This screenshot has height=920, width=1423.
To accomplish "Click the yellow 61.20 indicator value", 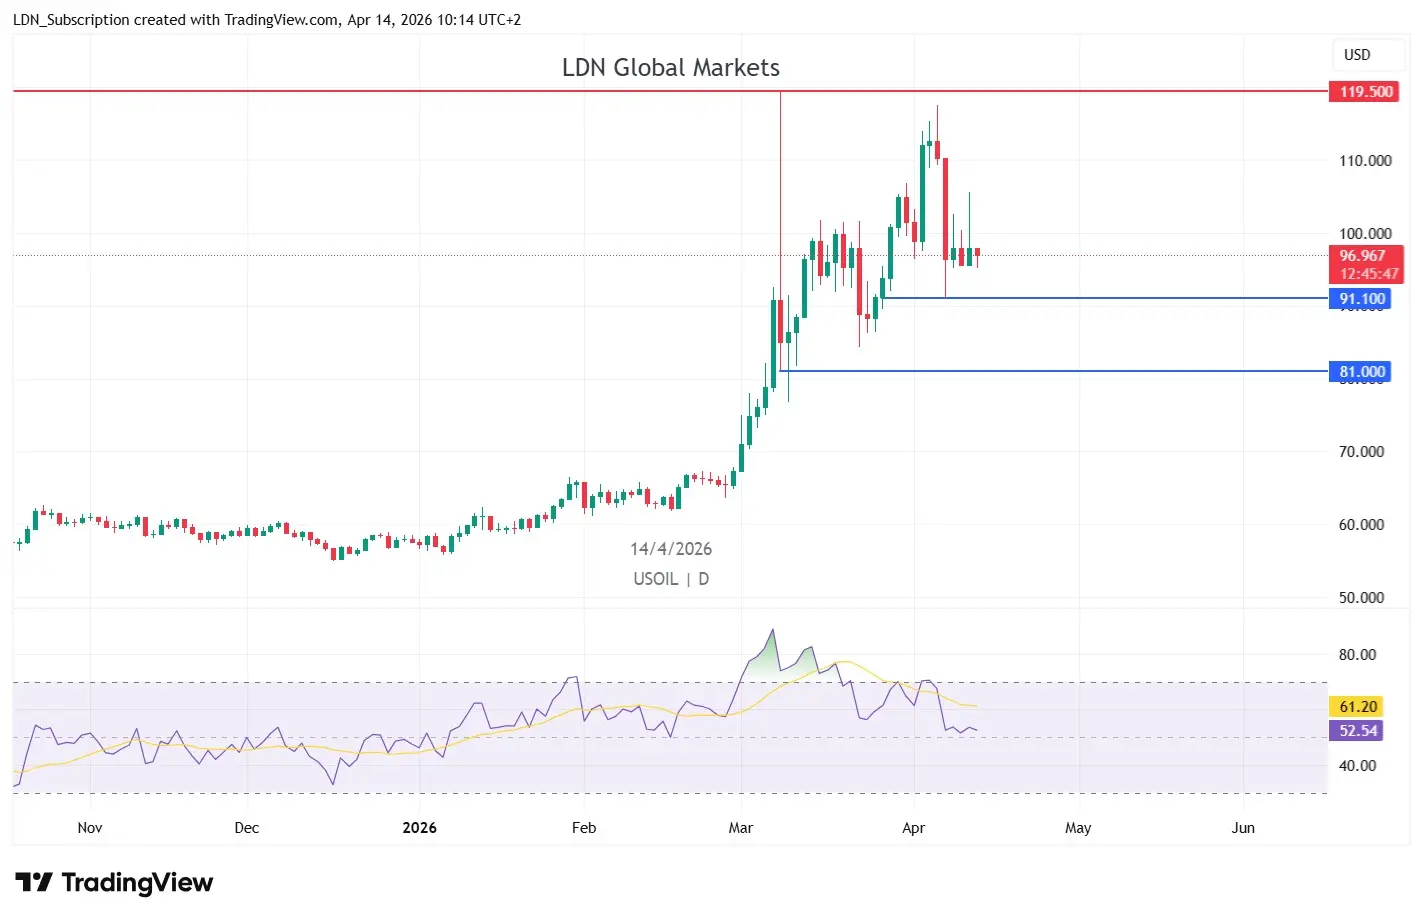I will (x=1357, y=707).
